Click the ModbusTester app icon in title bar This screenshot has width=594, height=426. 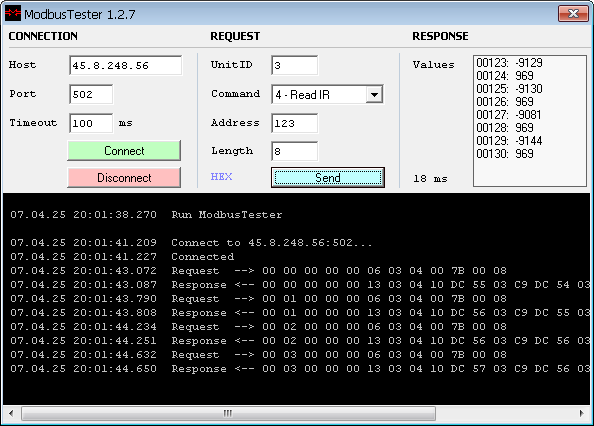[13, 14]
